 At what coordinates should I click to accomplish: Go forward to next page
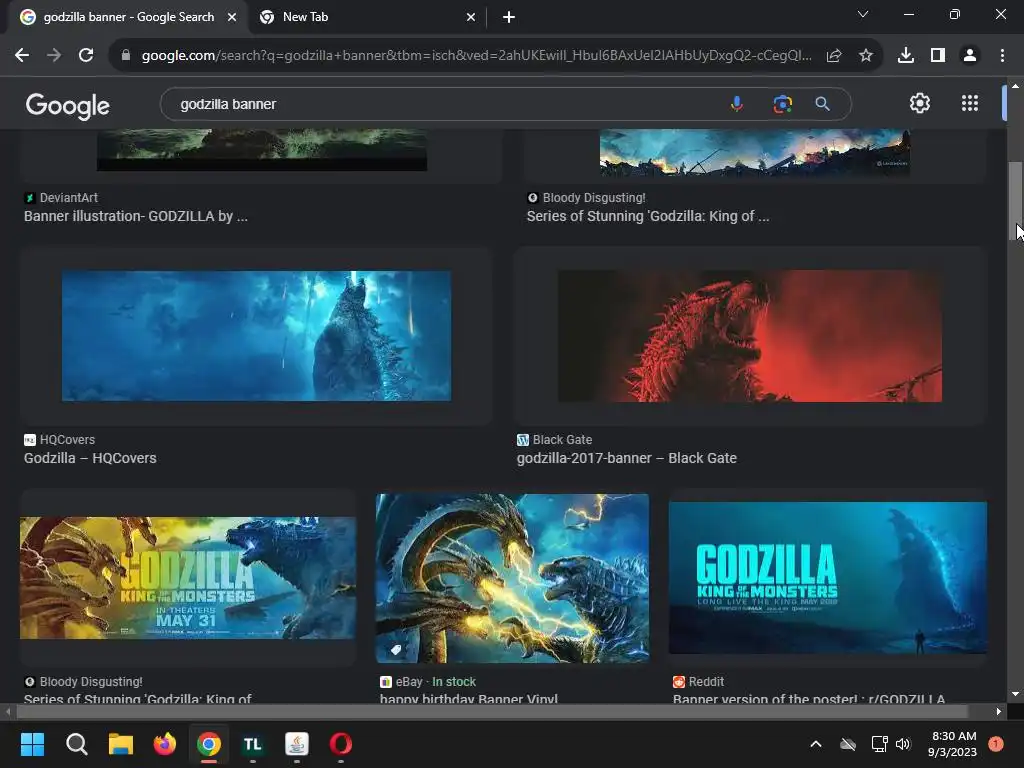coord(54,56)
